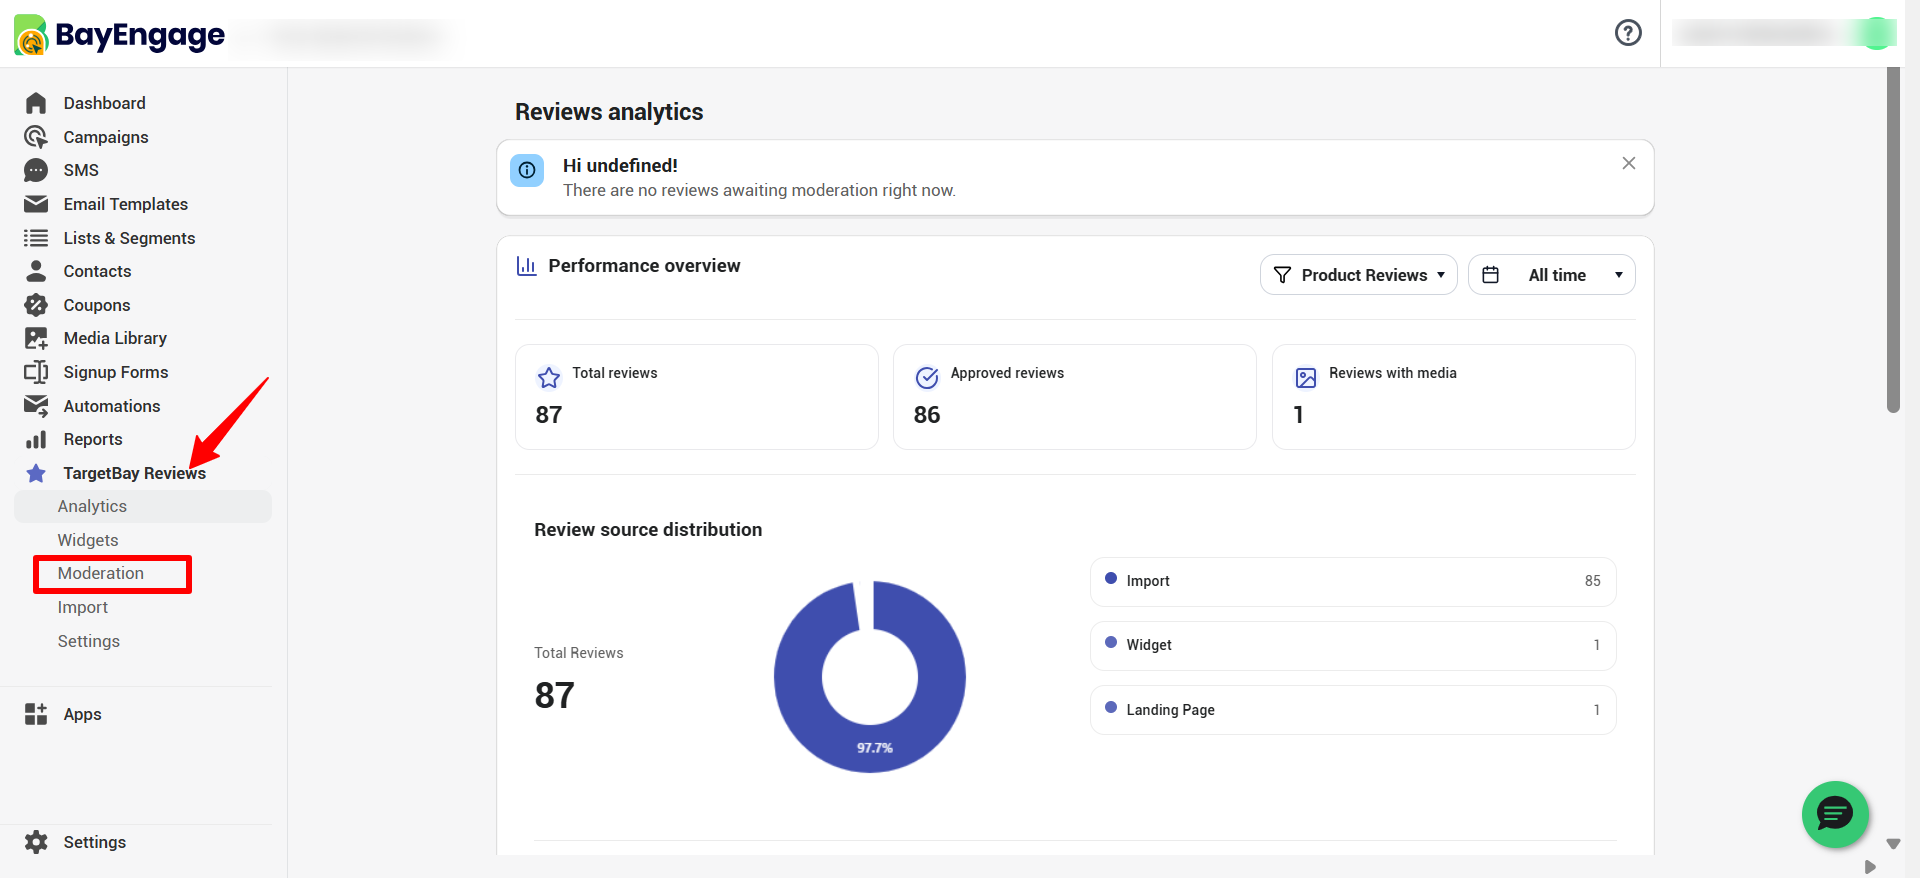Open the help question mark icon

1628,33
